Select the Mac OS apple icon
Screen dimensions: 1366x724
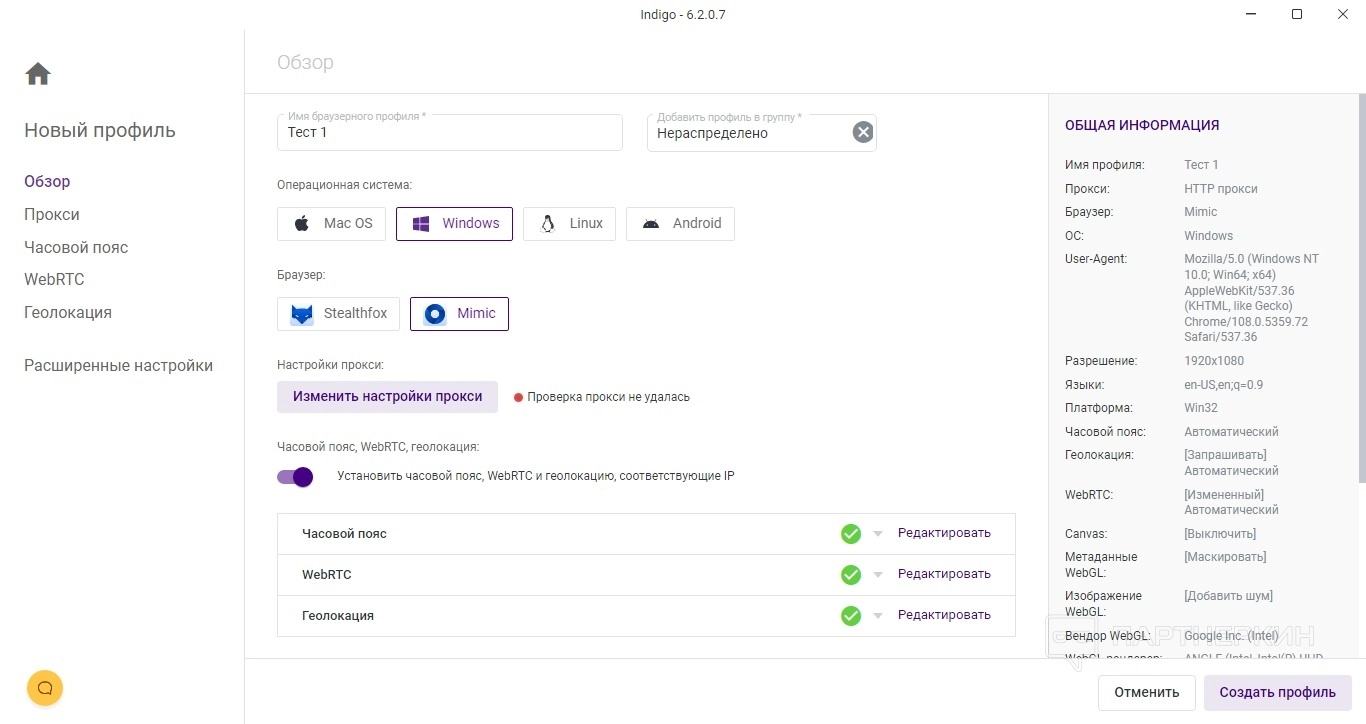click(x=302, y=224)
